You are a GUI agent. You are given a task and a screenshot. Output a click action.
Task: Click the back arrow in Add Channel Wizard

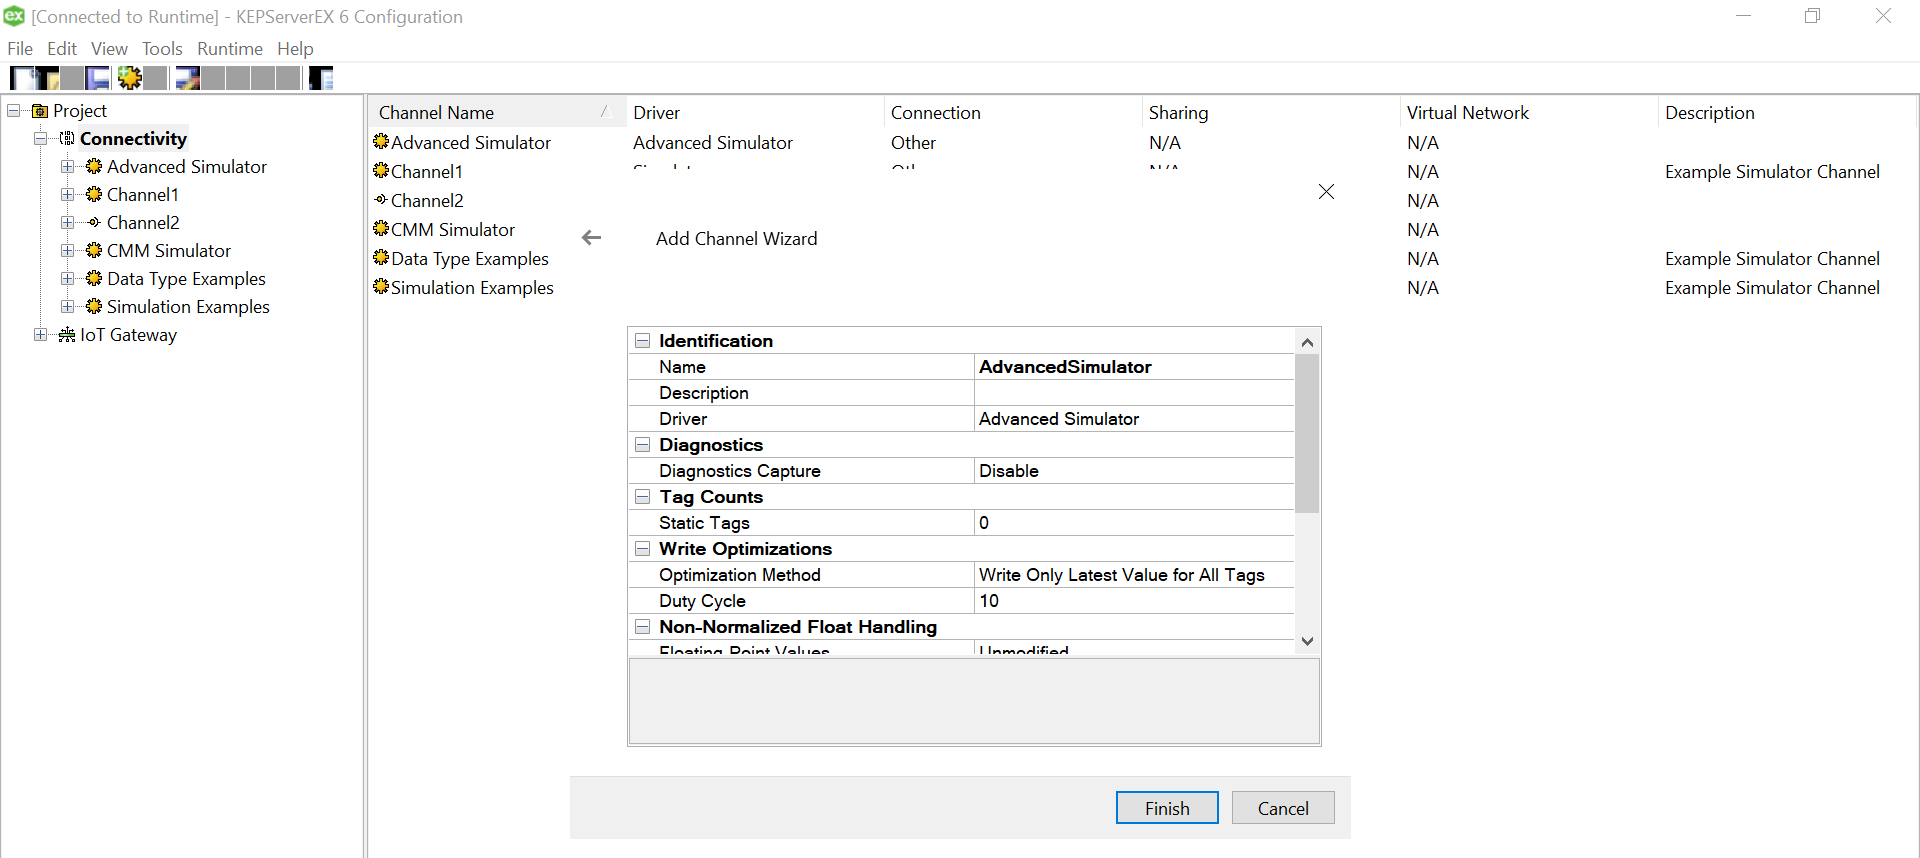coord(591,238)
